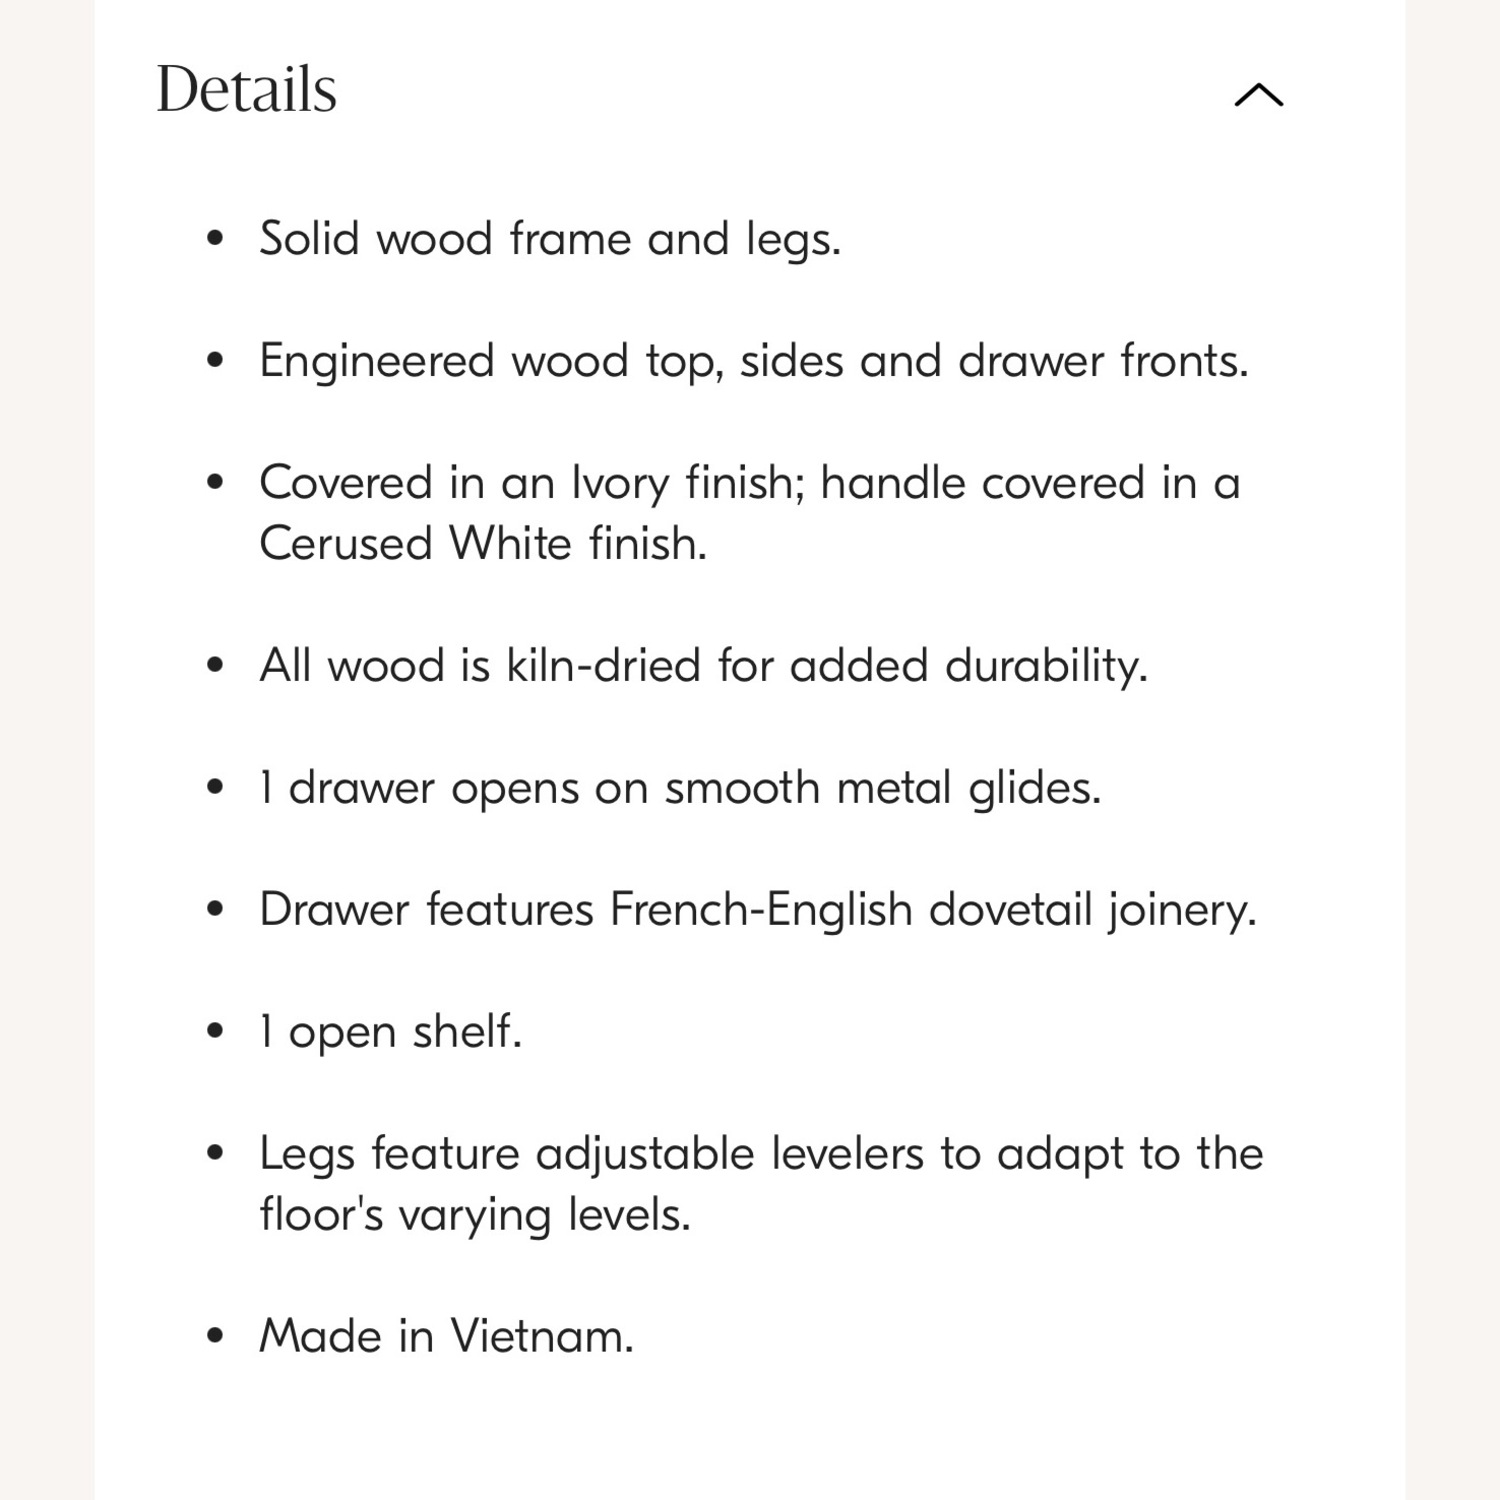Click the bullet dot before "Solid wood"
This screenshot has height=1500, width=1500.
(x=215, y=239)
